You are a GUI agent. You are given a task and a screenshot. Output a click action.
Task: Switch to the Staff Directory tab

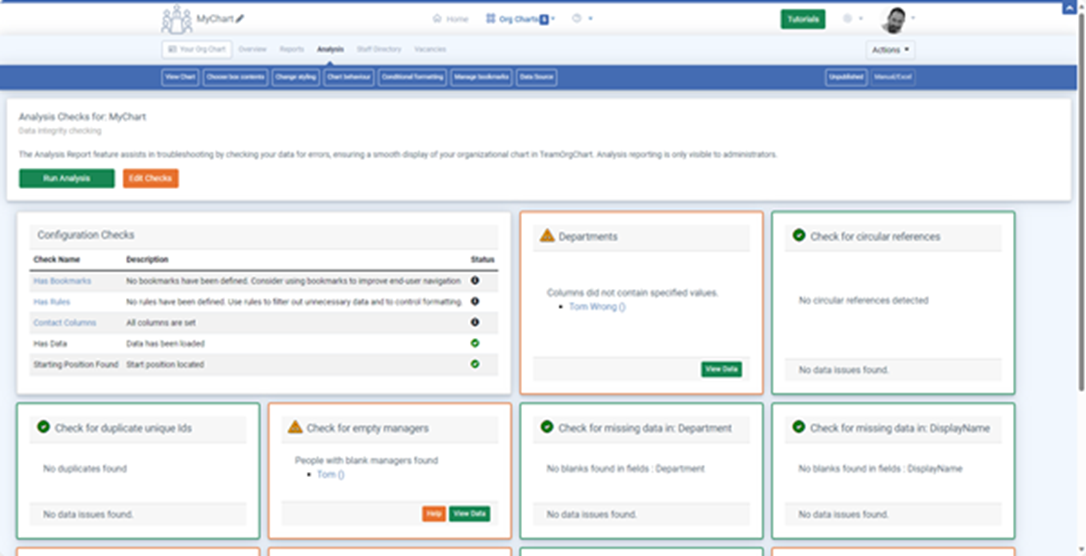click(x=379, y=49)
